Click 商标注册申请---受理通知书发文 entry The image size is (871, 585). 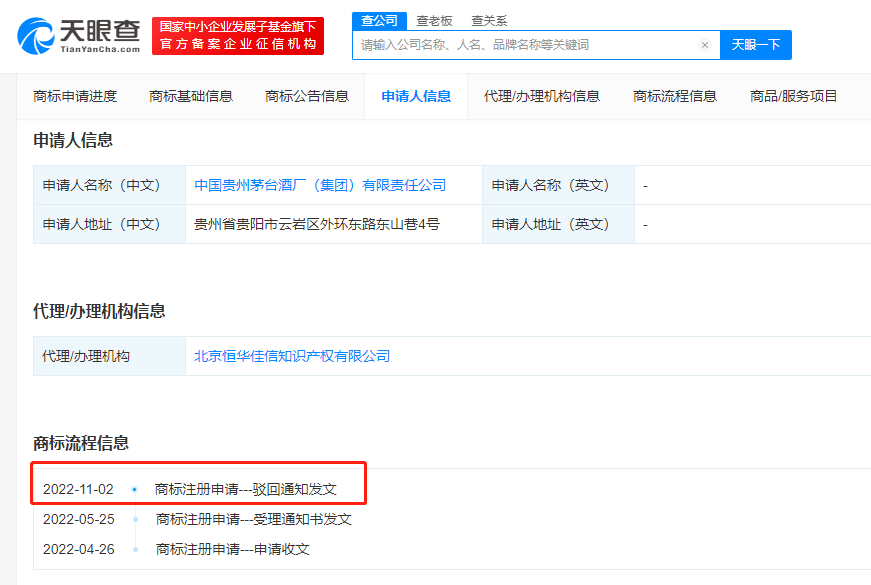(254, 519)
